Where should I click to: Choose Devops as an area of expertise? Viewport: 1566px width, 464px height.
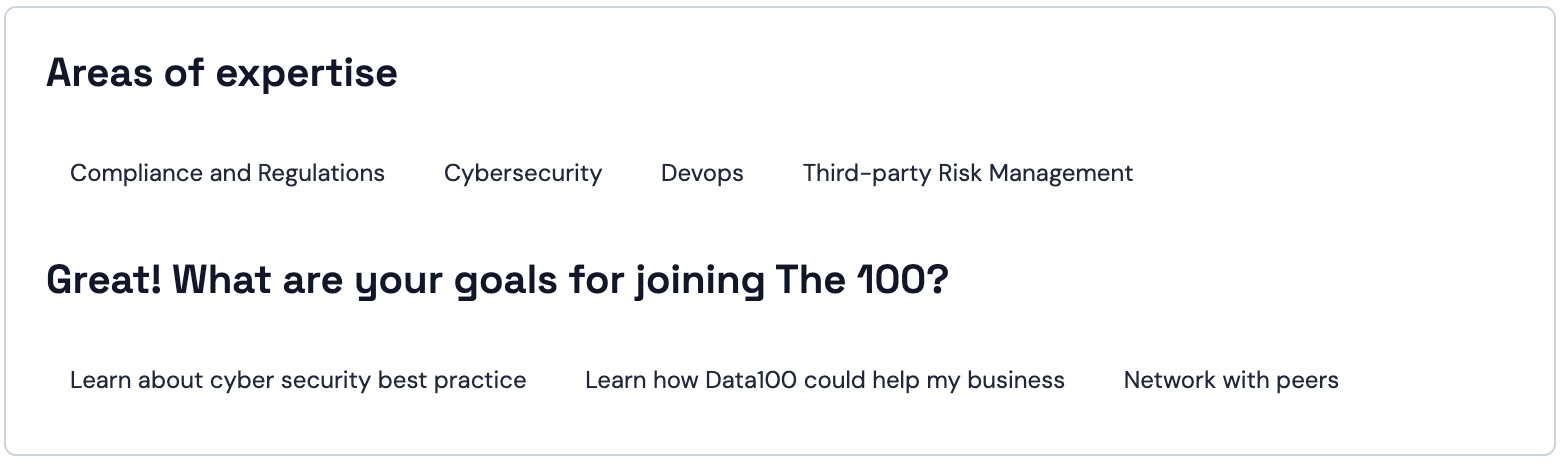[702, 173]
